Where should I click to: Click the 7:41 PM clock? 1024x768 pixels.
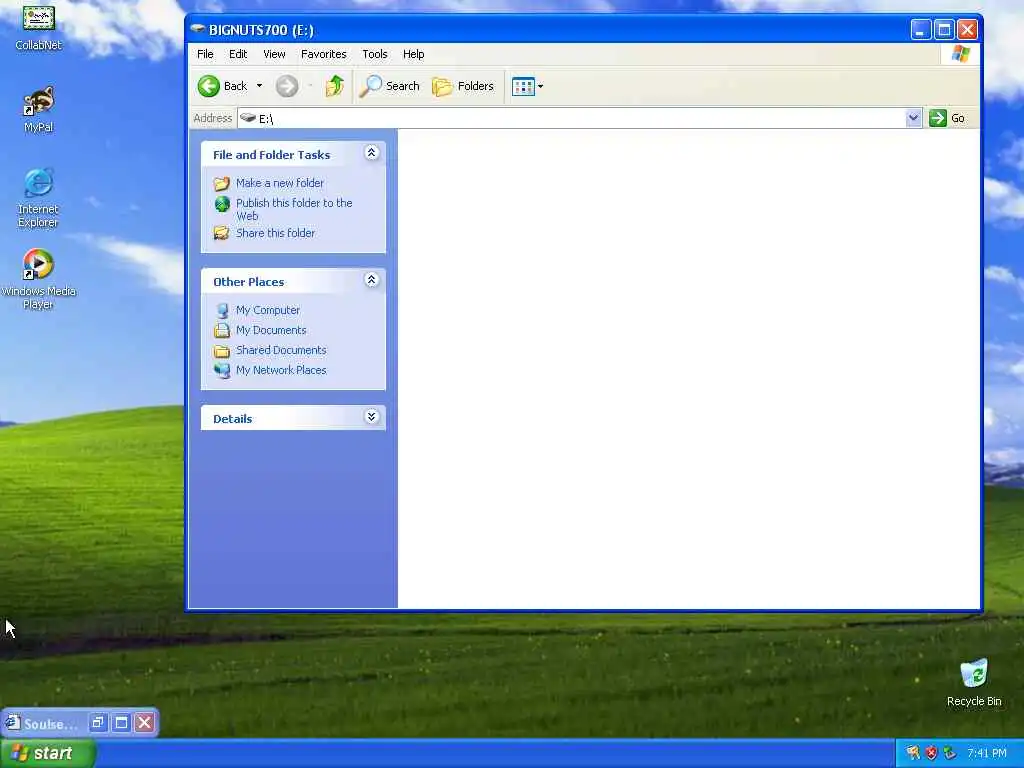point(987,754)
